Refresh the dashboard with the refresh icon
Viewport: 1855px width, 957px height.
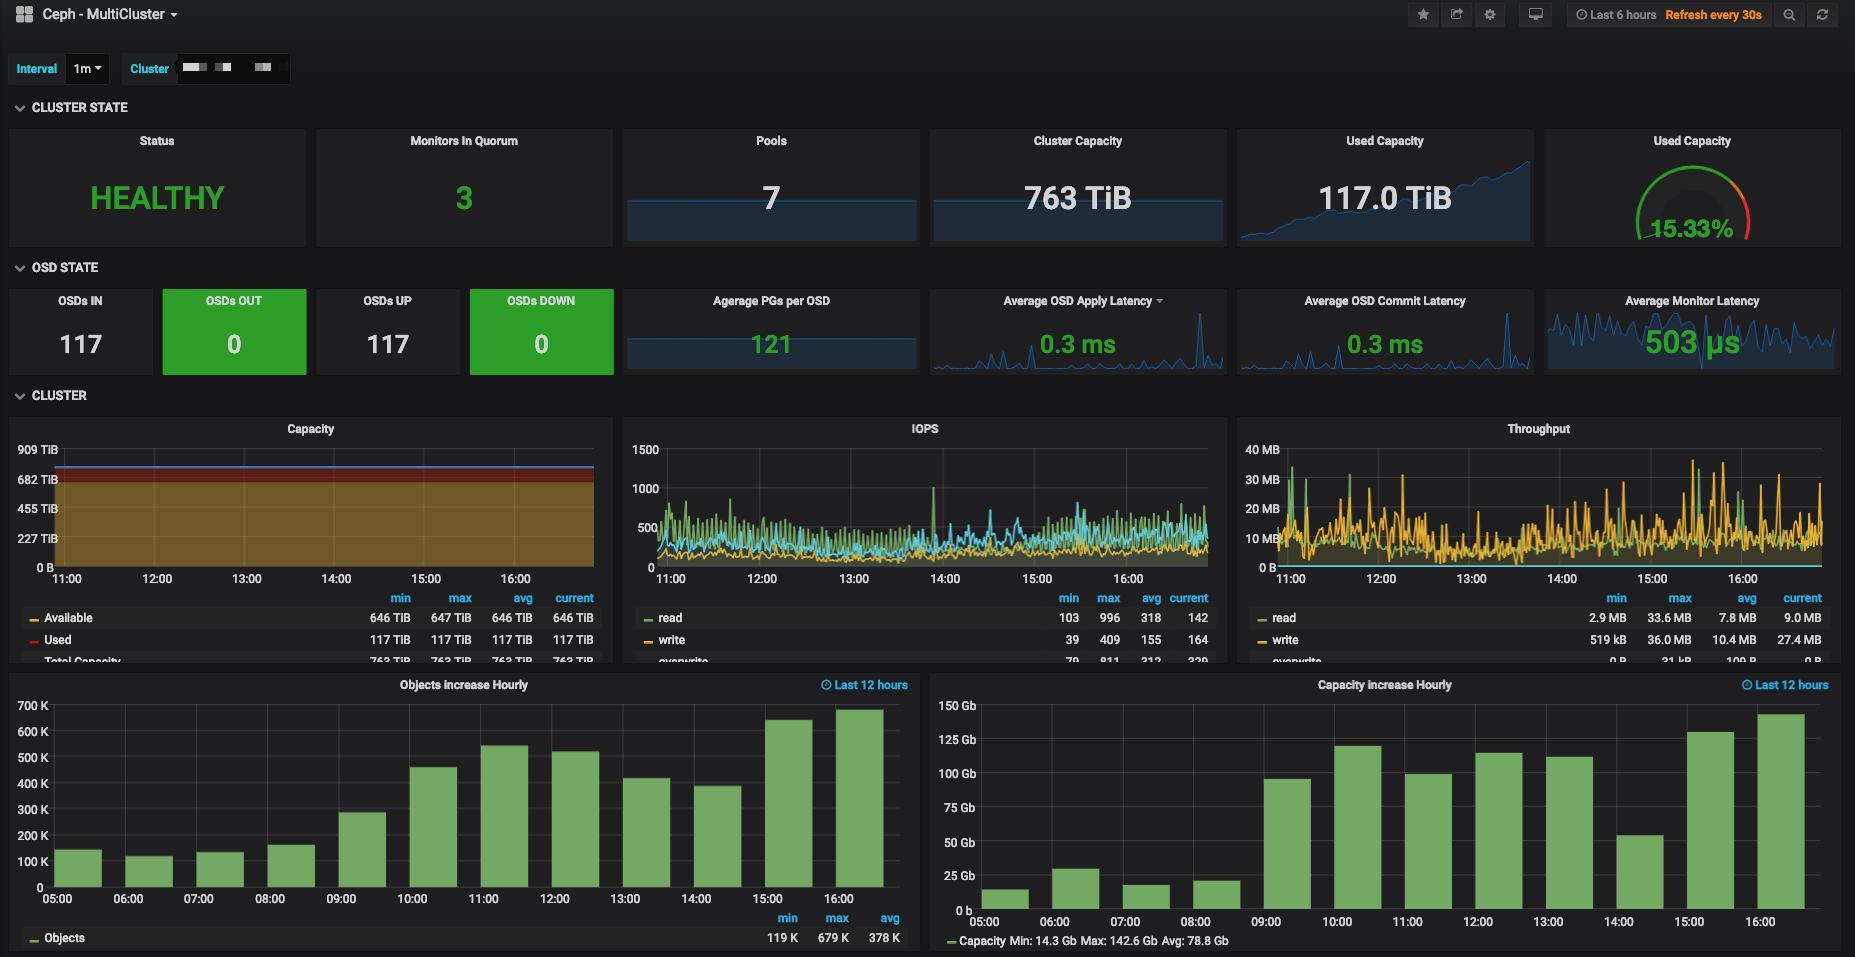coord(1822,15)
